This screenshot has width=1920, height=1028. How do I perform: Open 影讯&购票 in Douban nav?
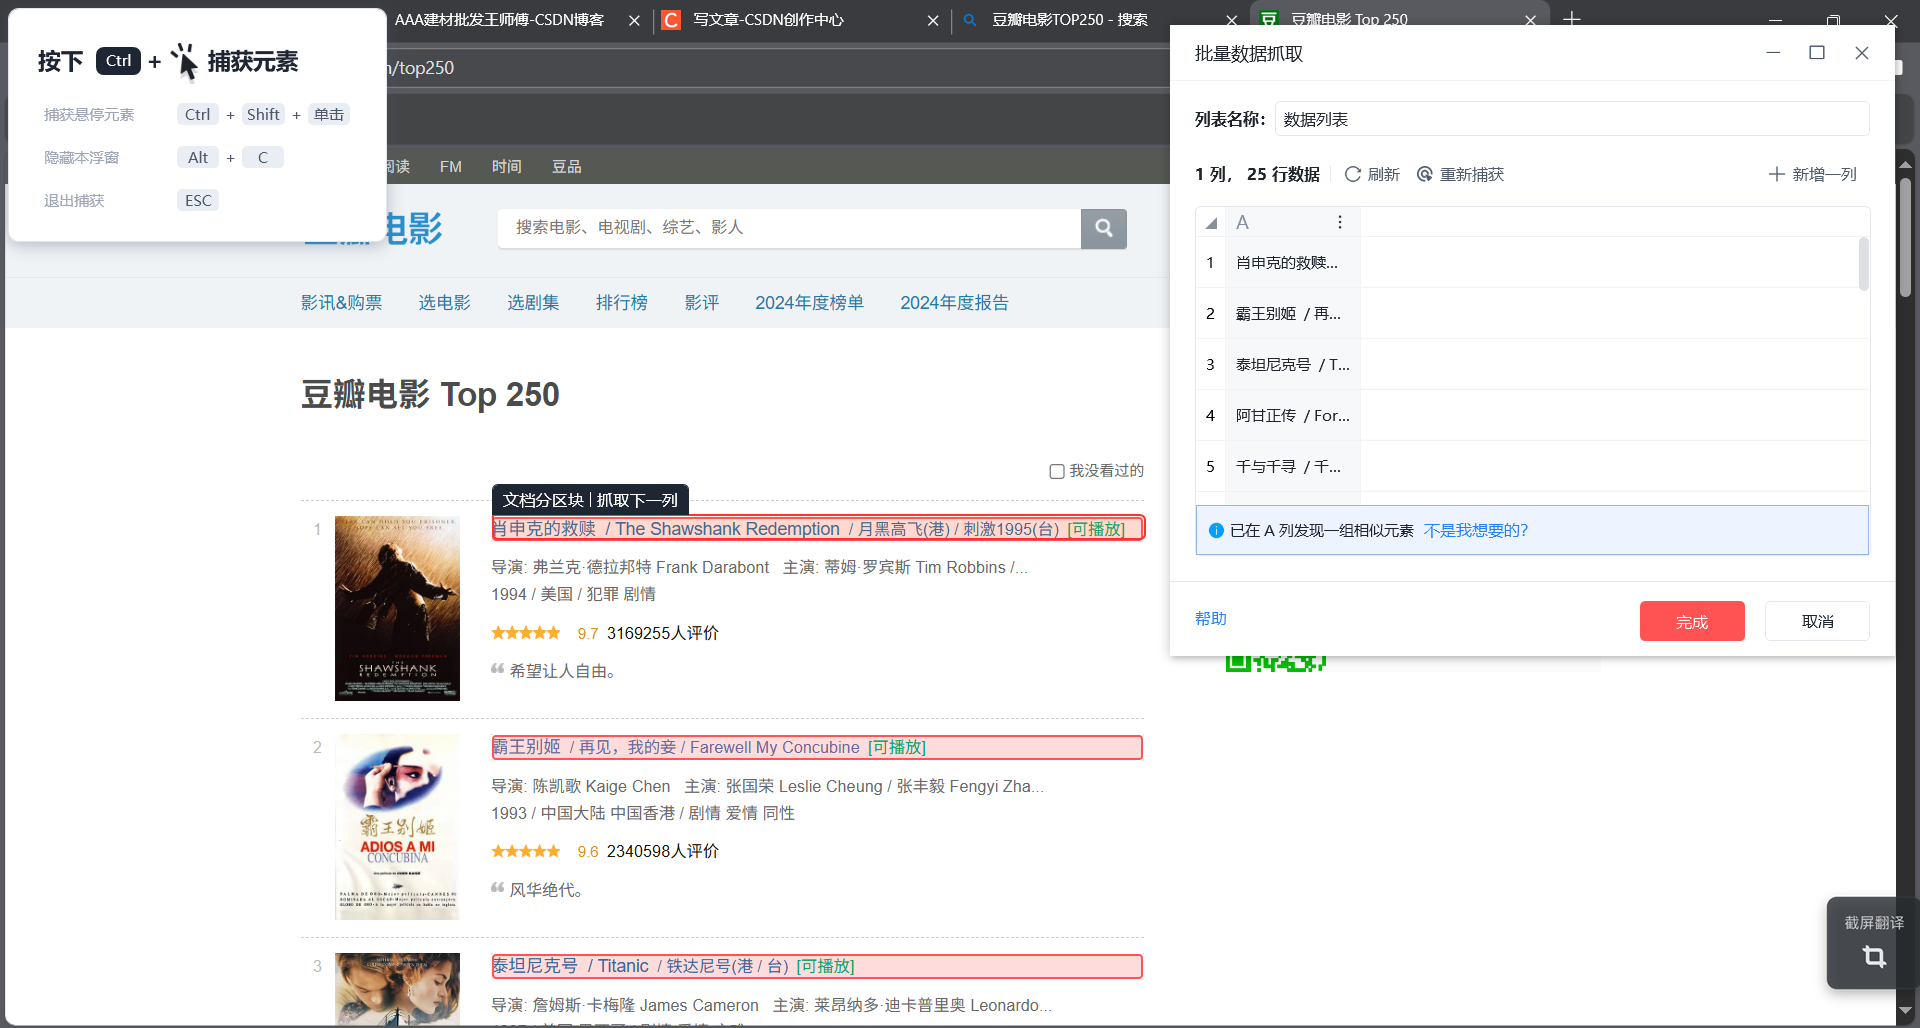click(342, 303)
